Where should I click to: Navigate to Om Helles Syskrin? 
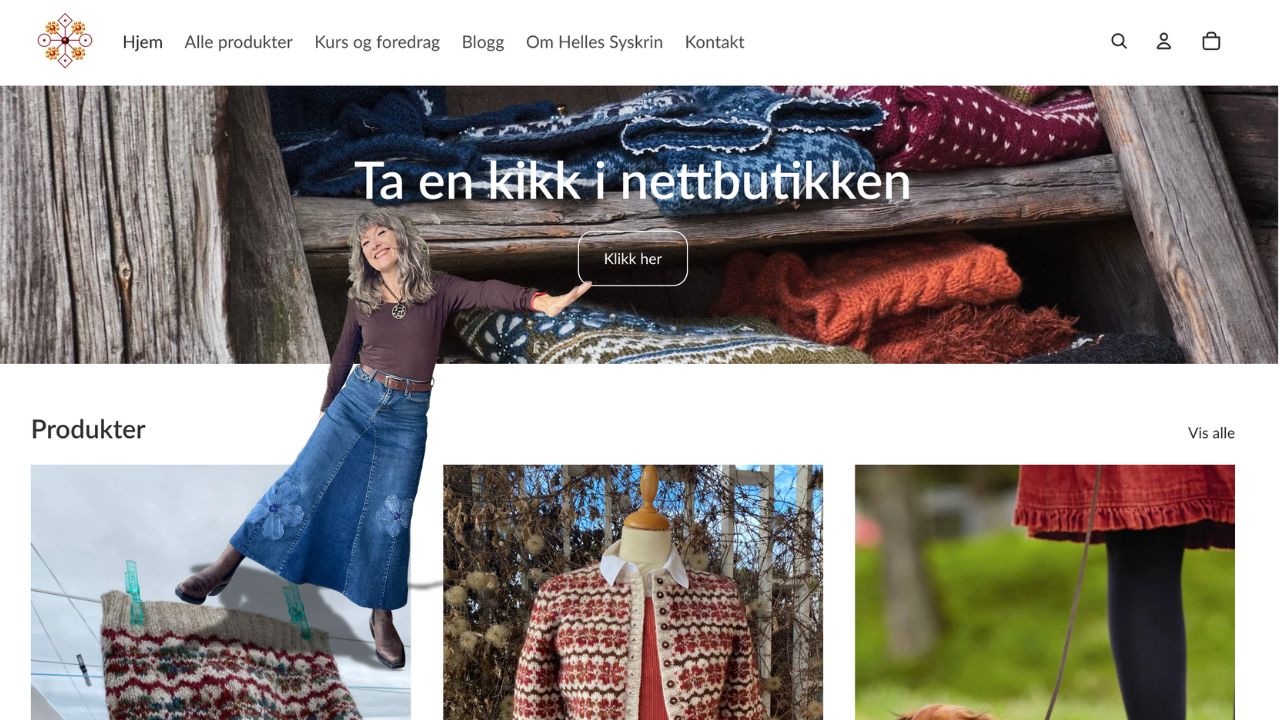pyautogui.click(x=594, y=42)
